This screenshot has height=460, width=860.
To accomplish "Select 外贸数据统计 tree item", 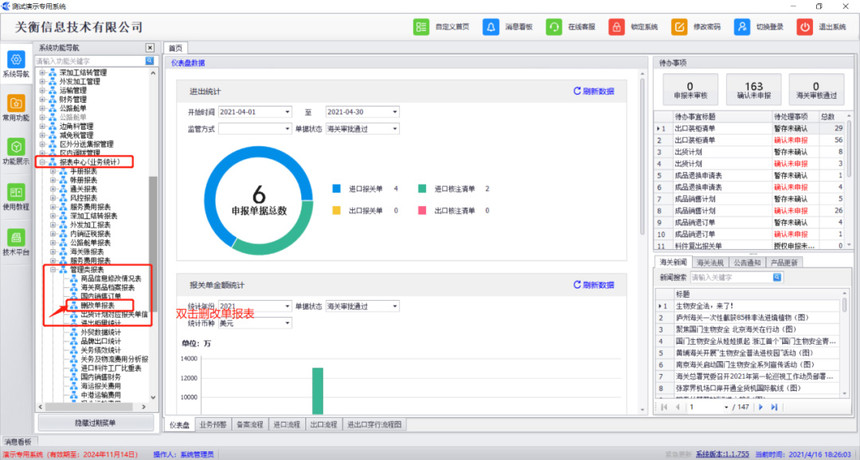I will 101,332.
